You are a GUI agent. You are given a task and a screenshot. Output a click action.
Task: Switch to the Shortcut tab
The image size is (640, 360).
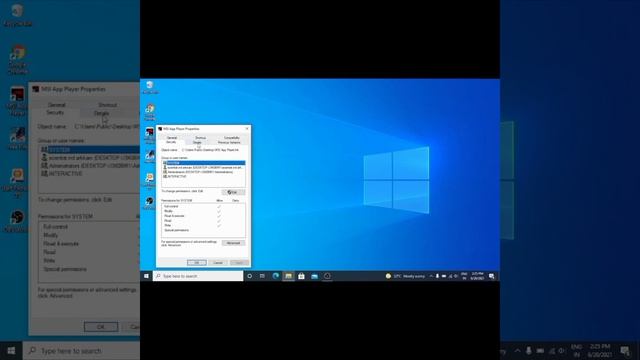pos(200,138)
